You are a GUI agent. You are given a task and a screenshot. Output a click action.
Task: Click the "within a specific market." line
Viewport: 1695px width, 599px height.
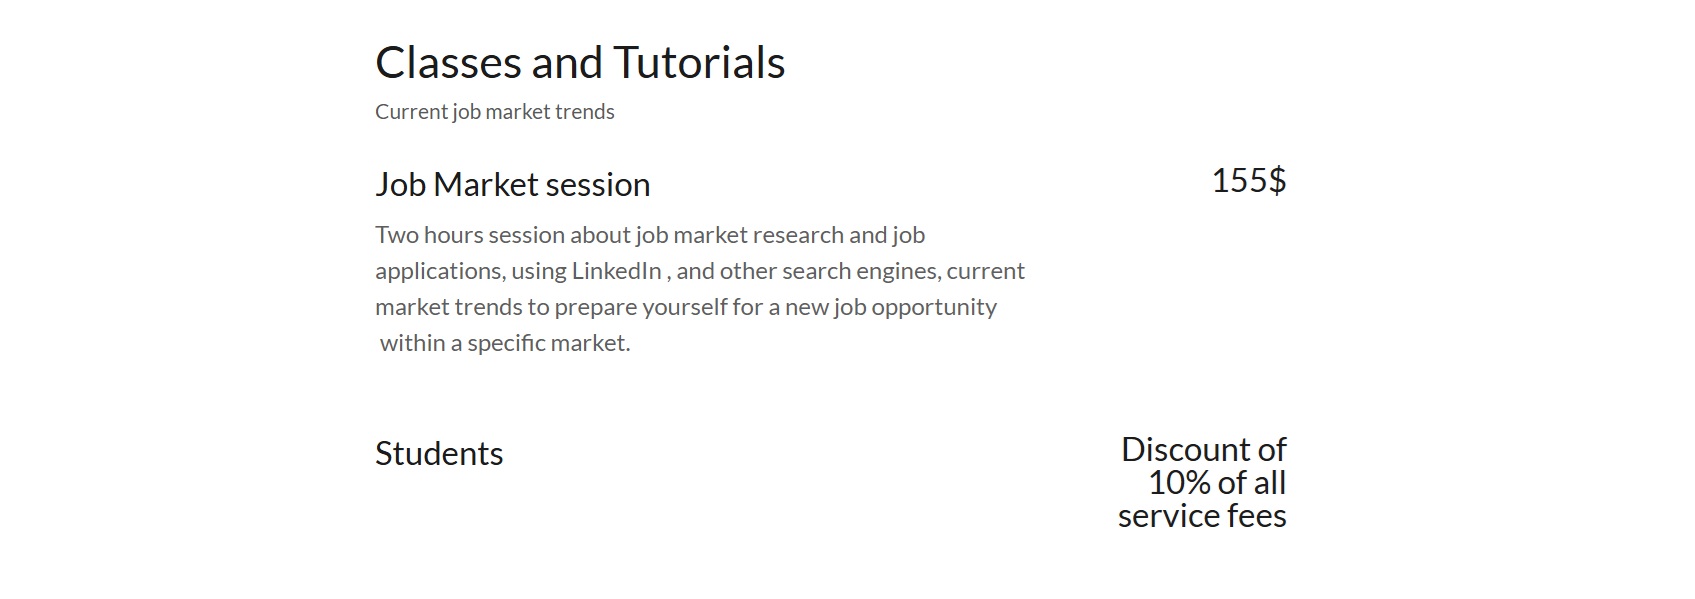tap(505, 343)
